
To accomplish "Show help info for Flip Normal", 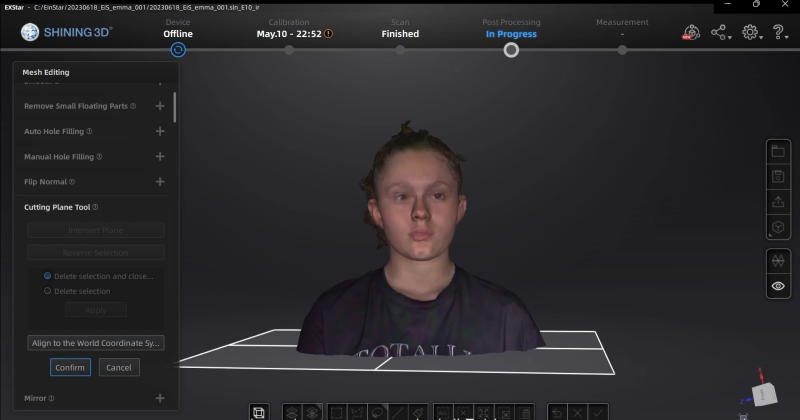I will [x=72, y=182].
